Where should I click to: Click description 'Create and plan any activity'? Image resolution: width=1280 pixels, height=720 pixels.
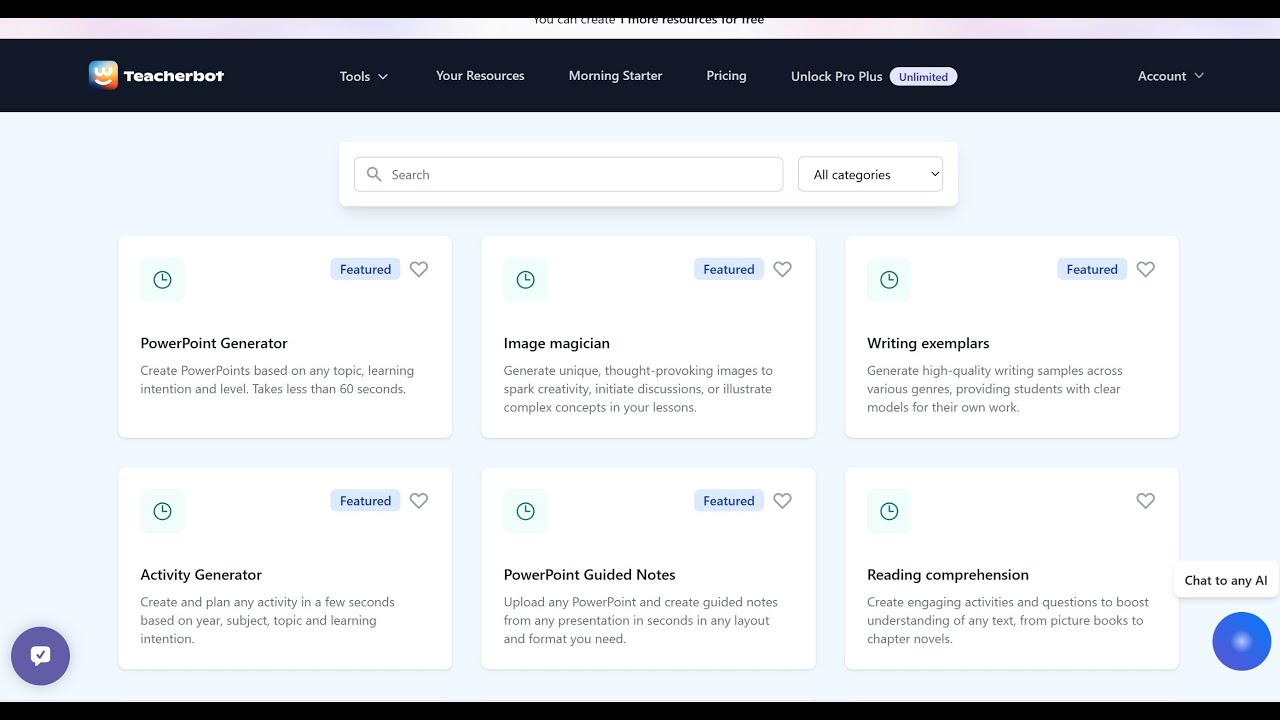[x=267, y=620]
